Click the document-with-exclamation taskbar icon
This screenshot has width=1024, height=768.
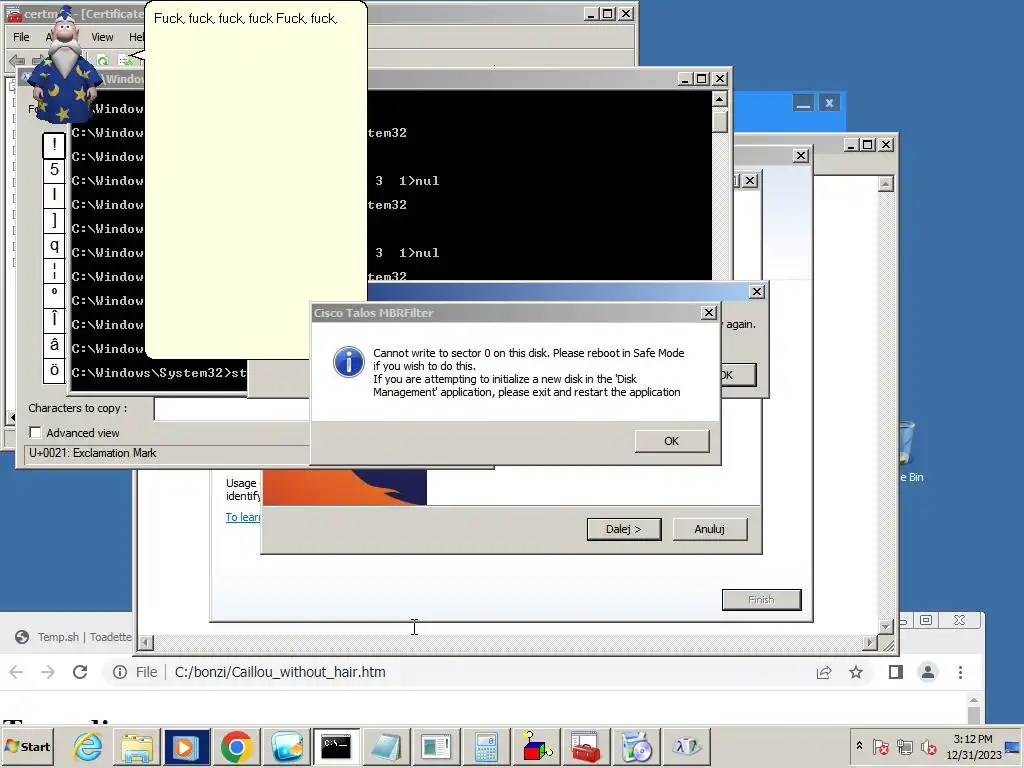436,746
